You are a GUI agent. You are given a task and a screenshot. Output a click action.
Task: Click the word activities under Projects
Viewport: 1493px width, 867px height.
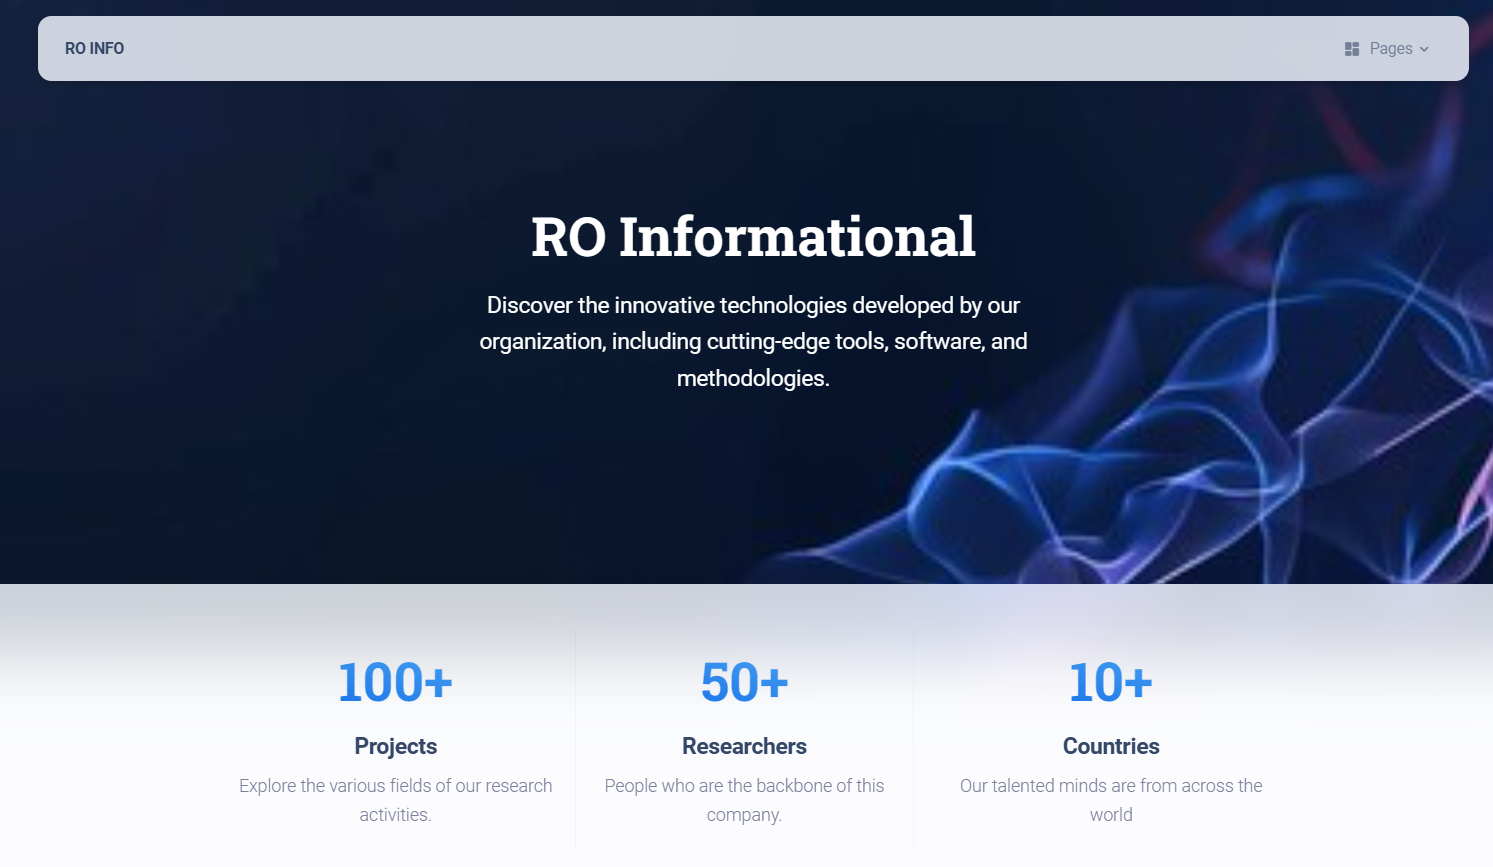point(394,815)
